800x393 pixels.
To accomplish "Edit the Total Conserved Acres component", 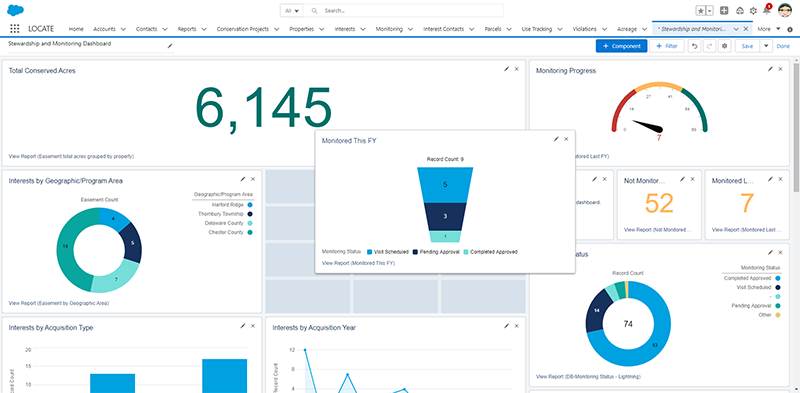I will (x=507, y=69).
